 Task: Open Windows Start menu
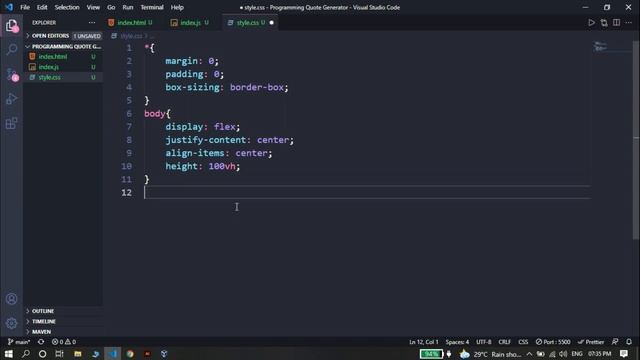[x=9, y=354]
